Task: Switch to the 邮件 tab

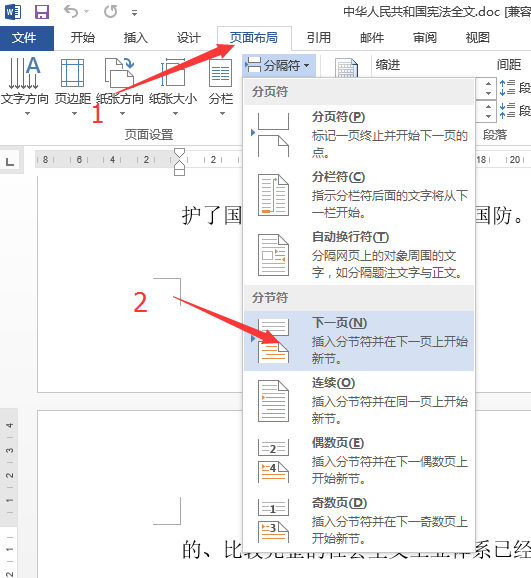Action: (x=372, y=38)
